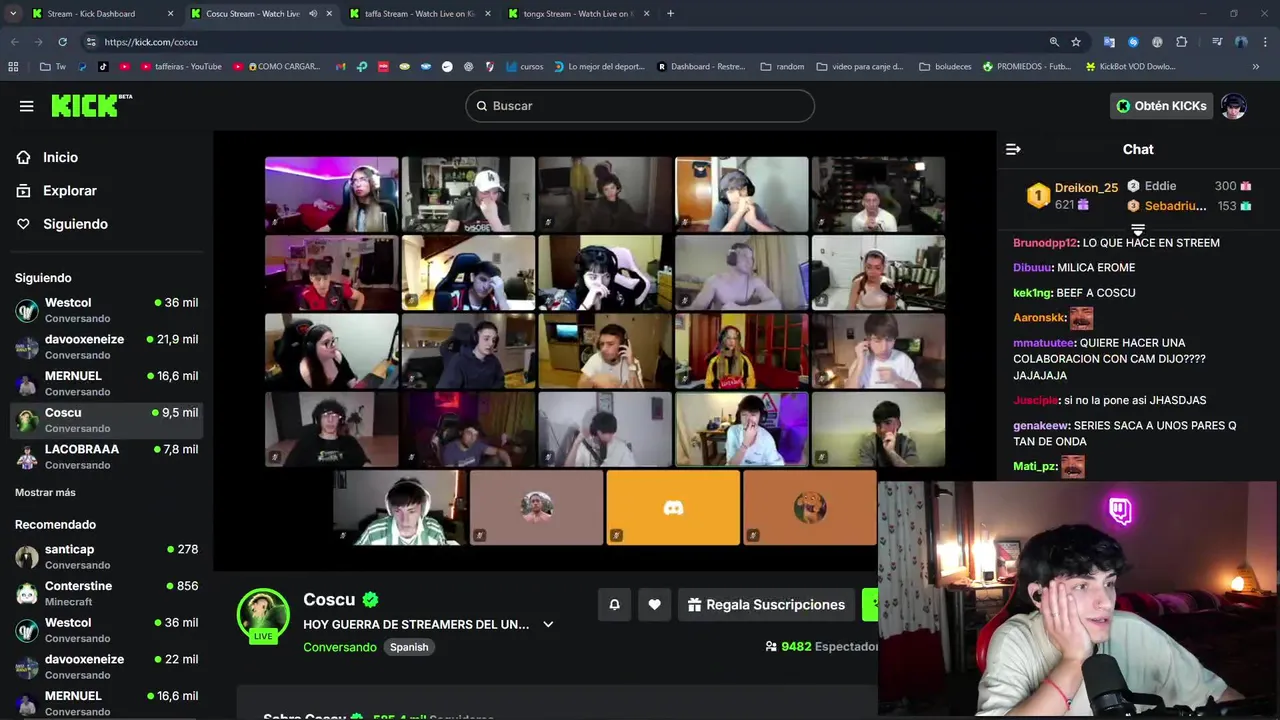Click the Discord logo tile in the stream grid
The image size is (1280, 720).
[673, 508]
